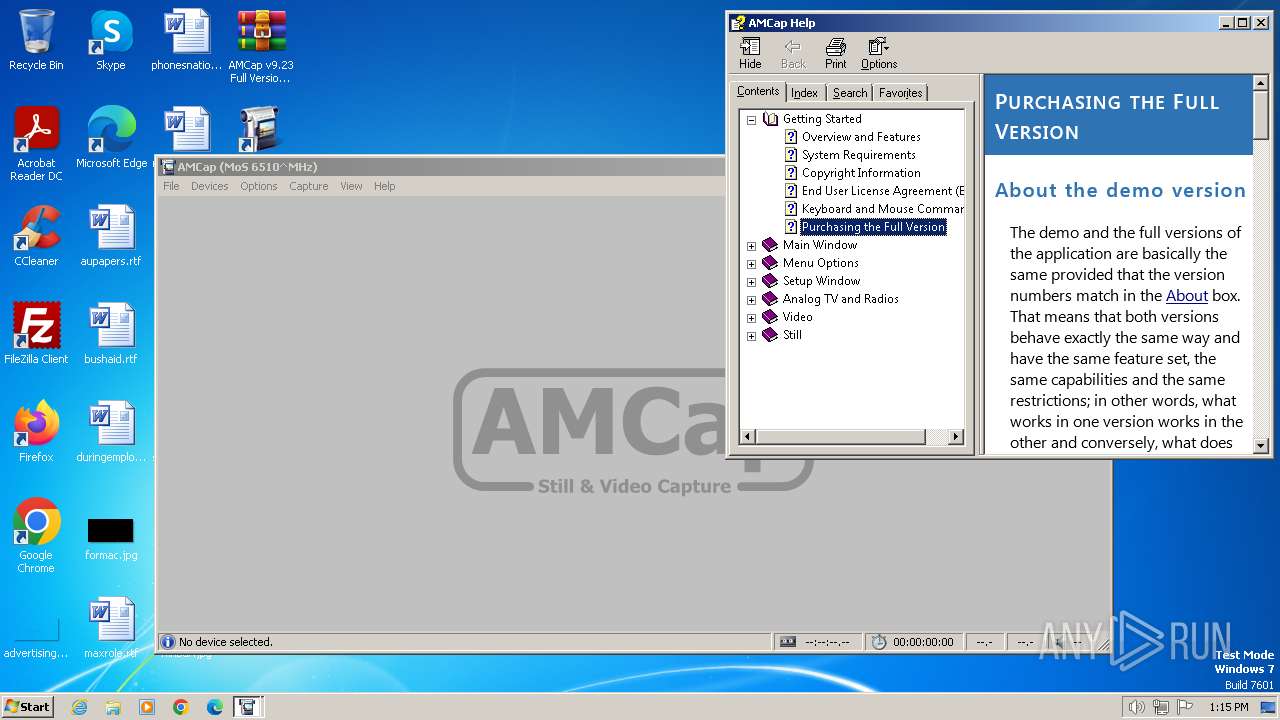Image resolution: width=1280 pixels, height=720 pixels.
Task: Open the Help menu in AMCap
Action: (x=384, y=186)
